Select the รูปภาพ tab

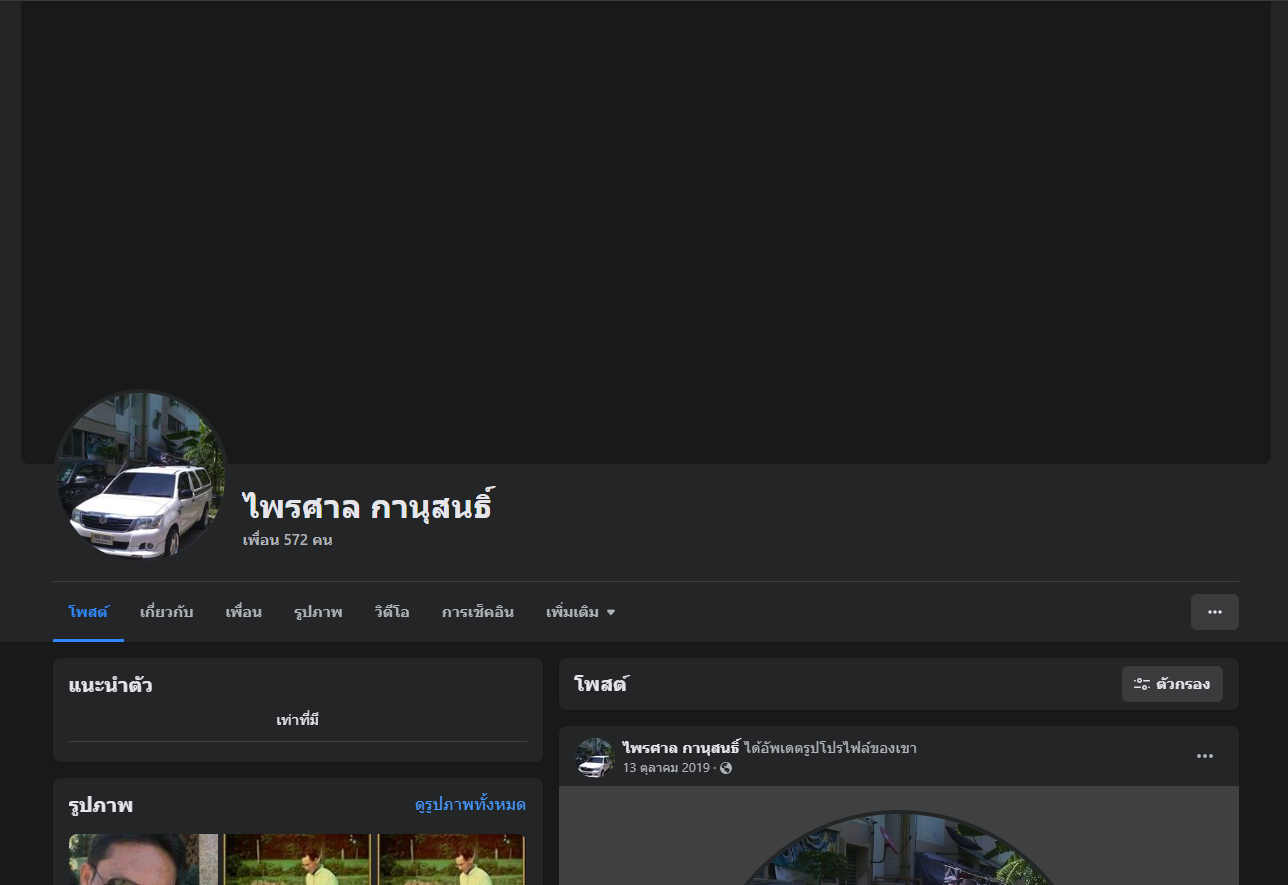point(318,612)
